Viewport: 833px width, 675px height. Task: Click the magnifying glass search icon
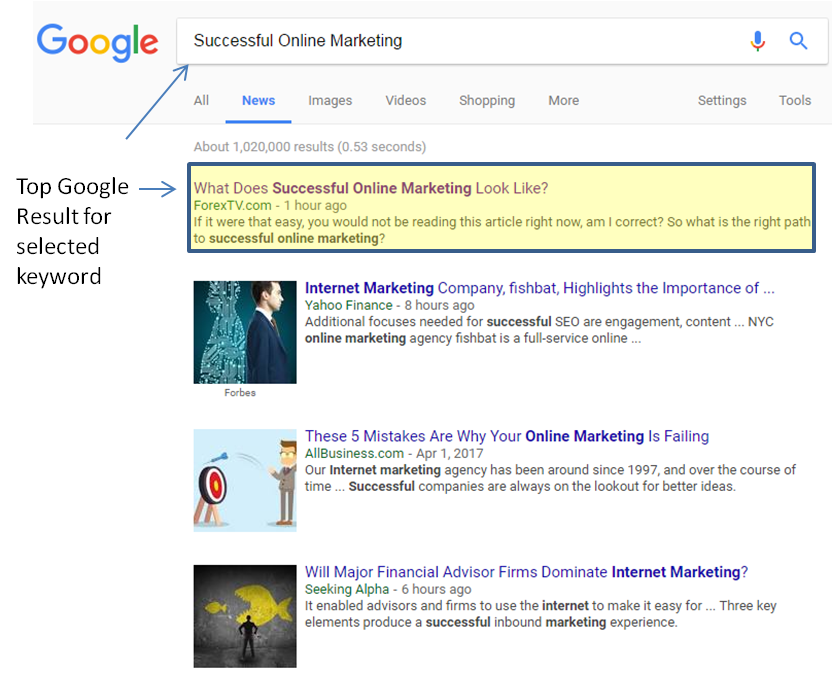click(798, 40)
